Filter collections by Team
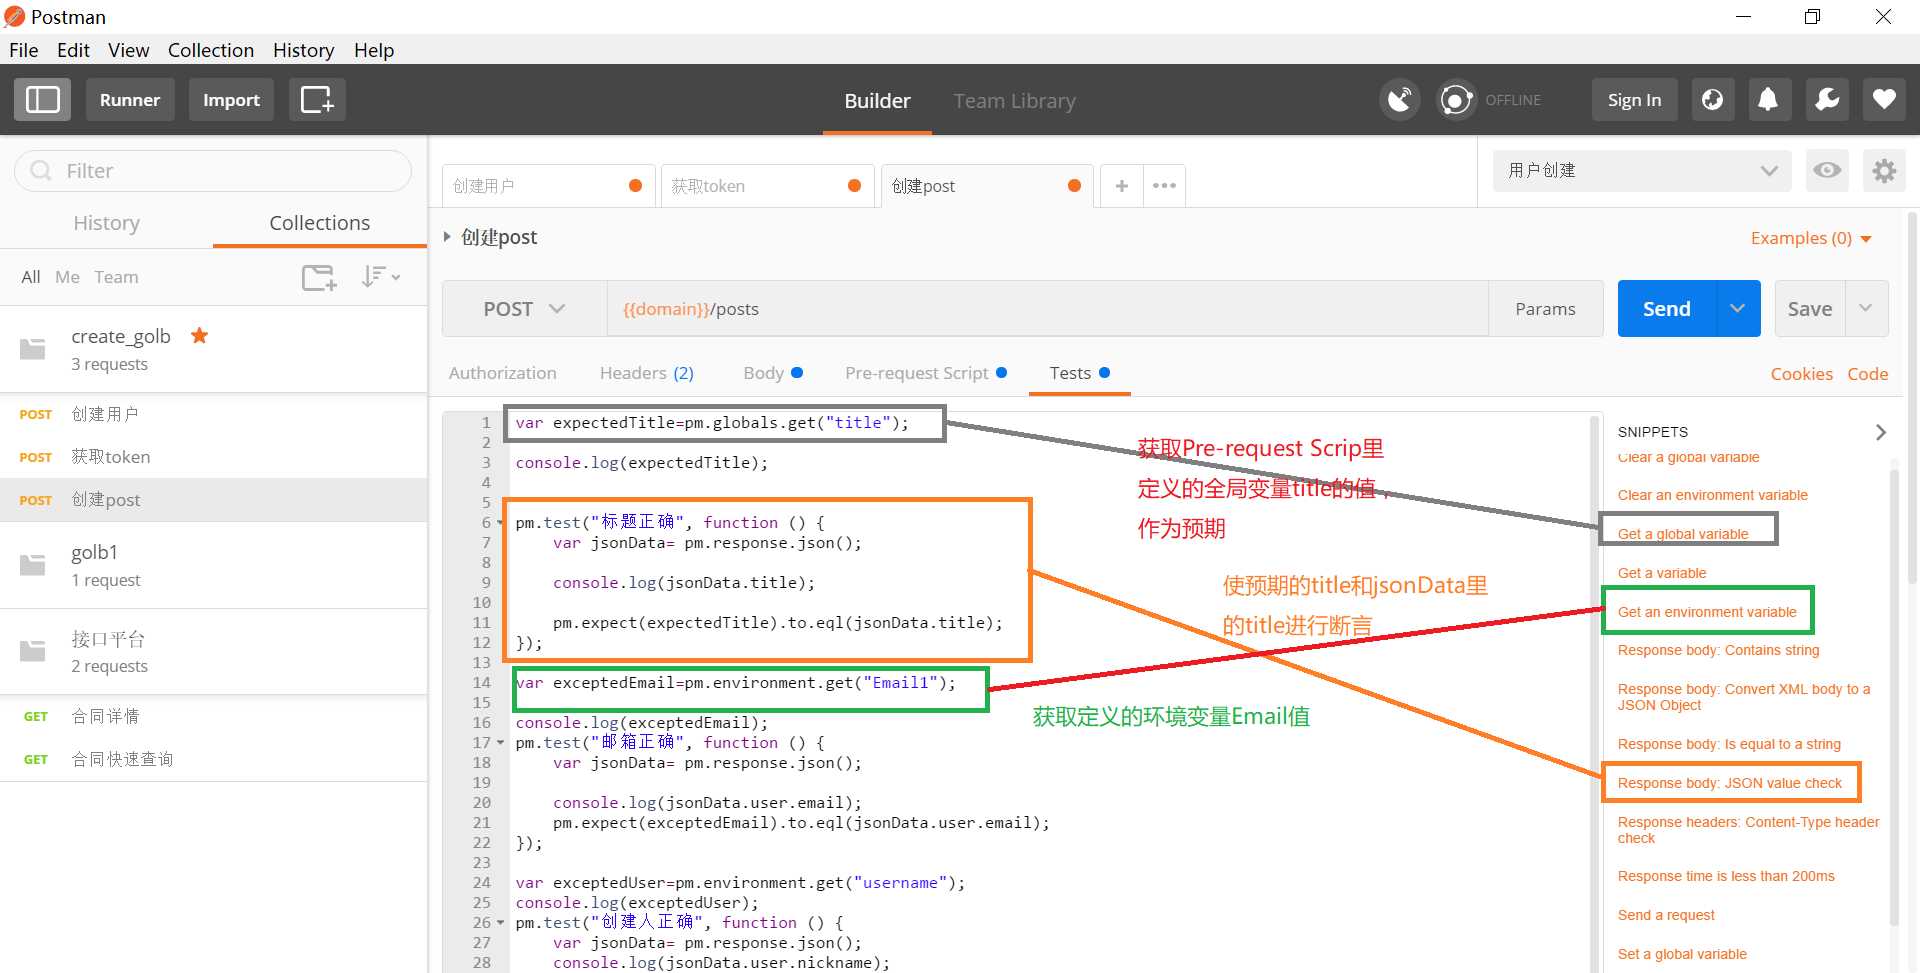 click(116, 277)
